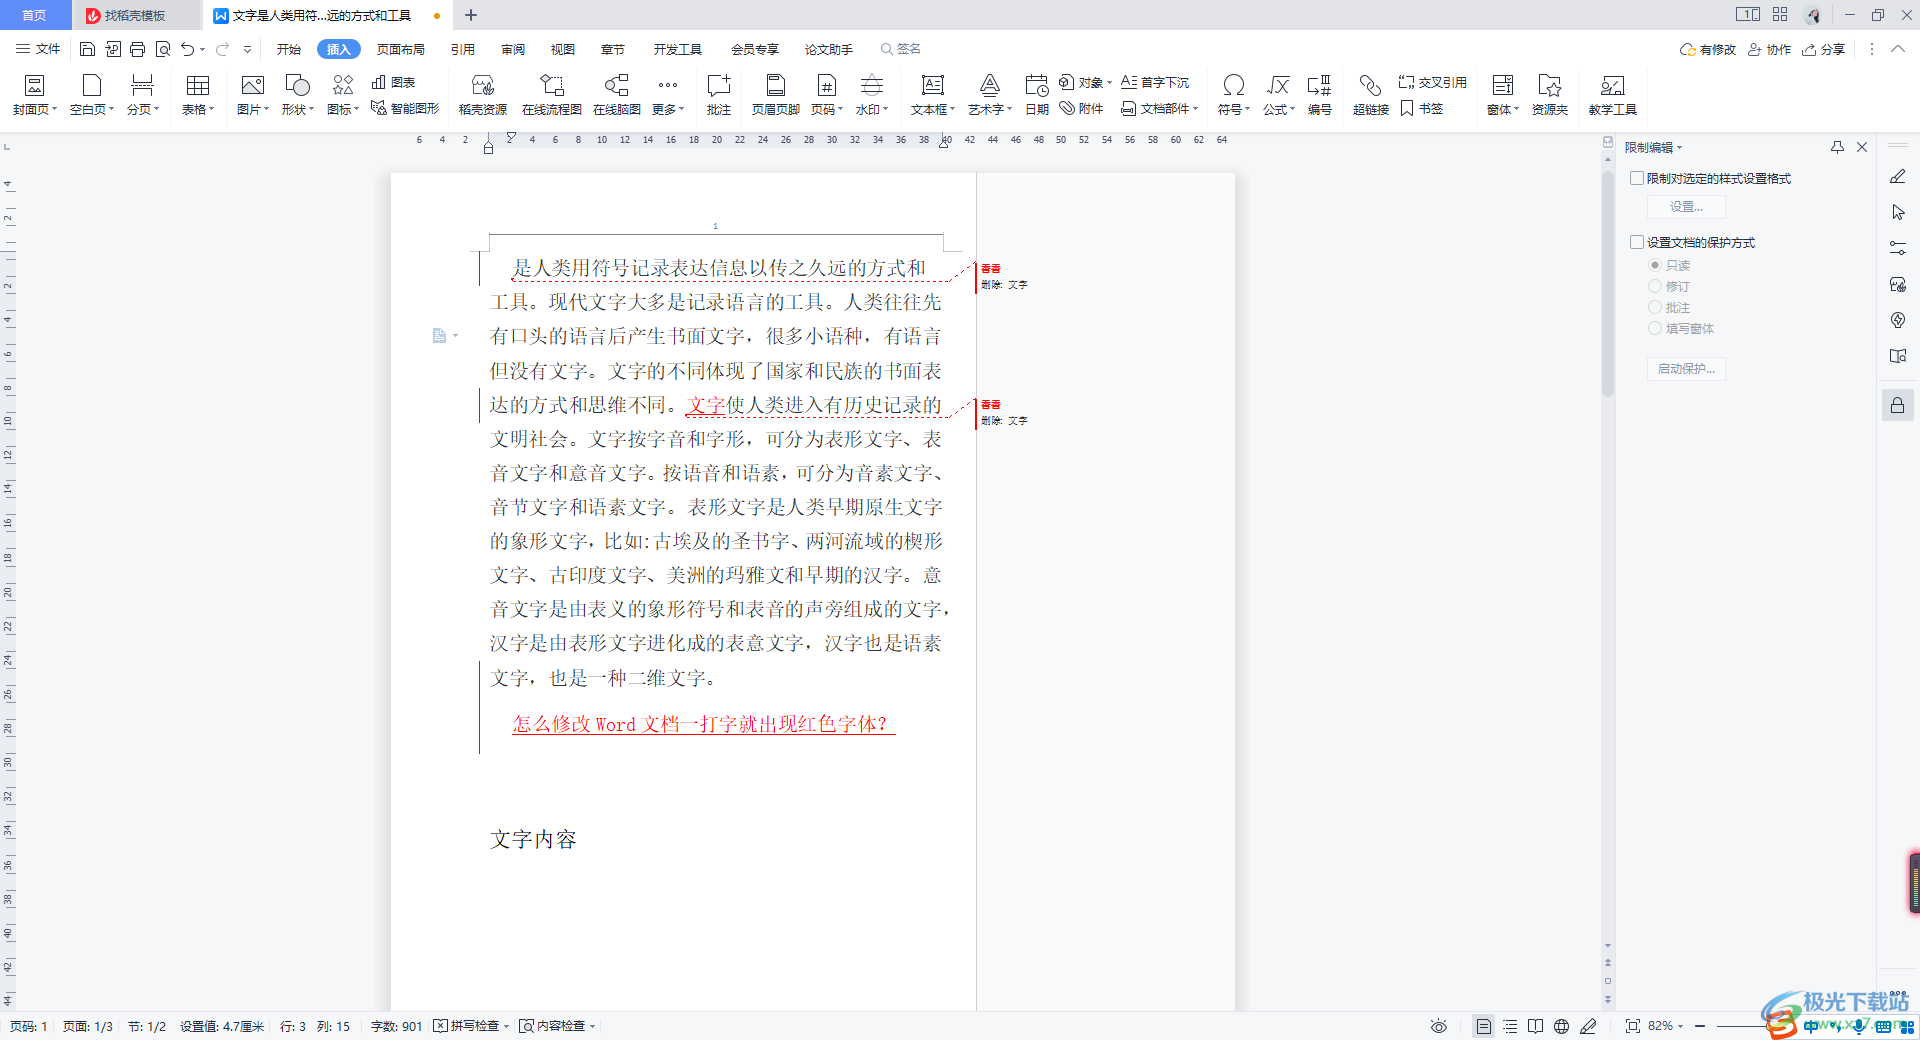Image resolution: width=1920 pixels, height=1040 pixels.
Task: Enable restrict formatting to selected styles checkbox
Action: (1637, 178)
